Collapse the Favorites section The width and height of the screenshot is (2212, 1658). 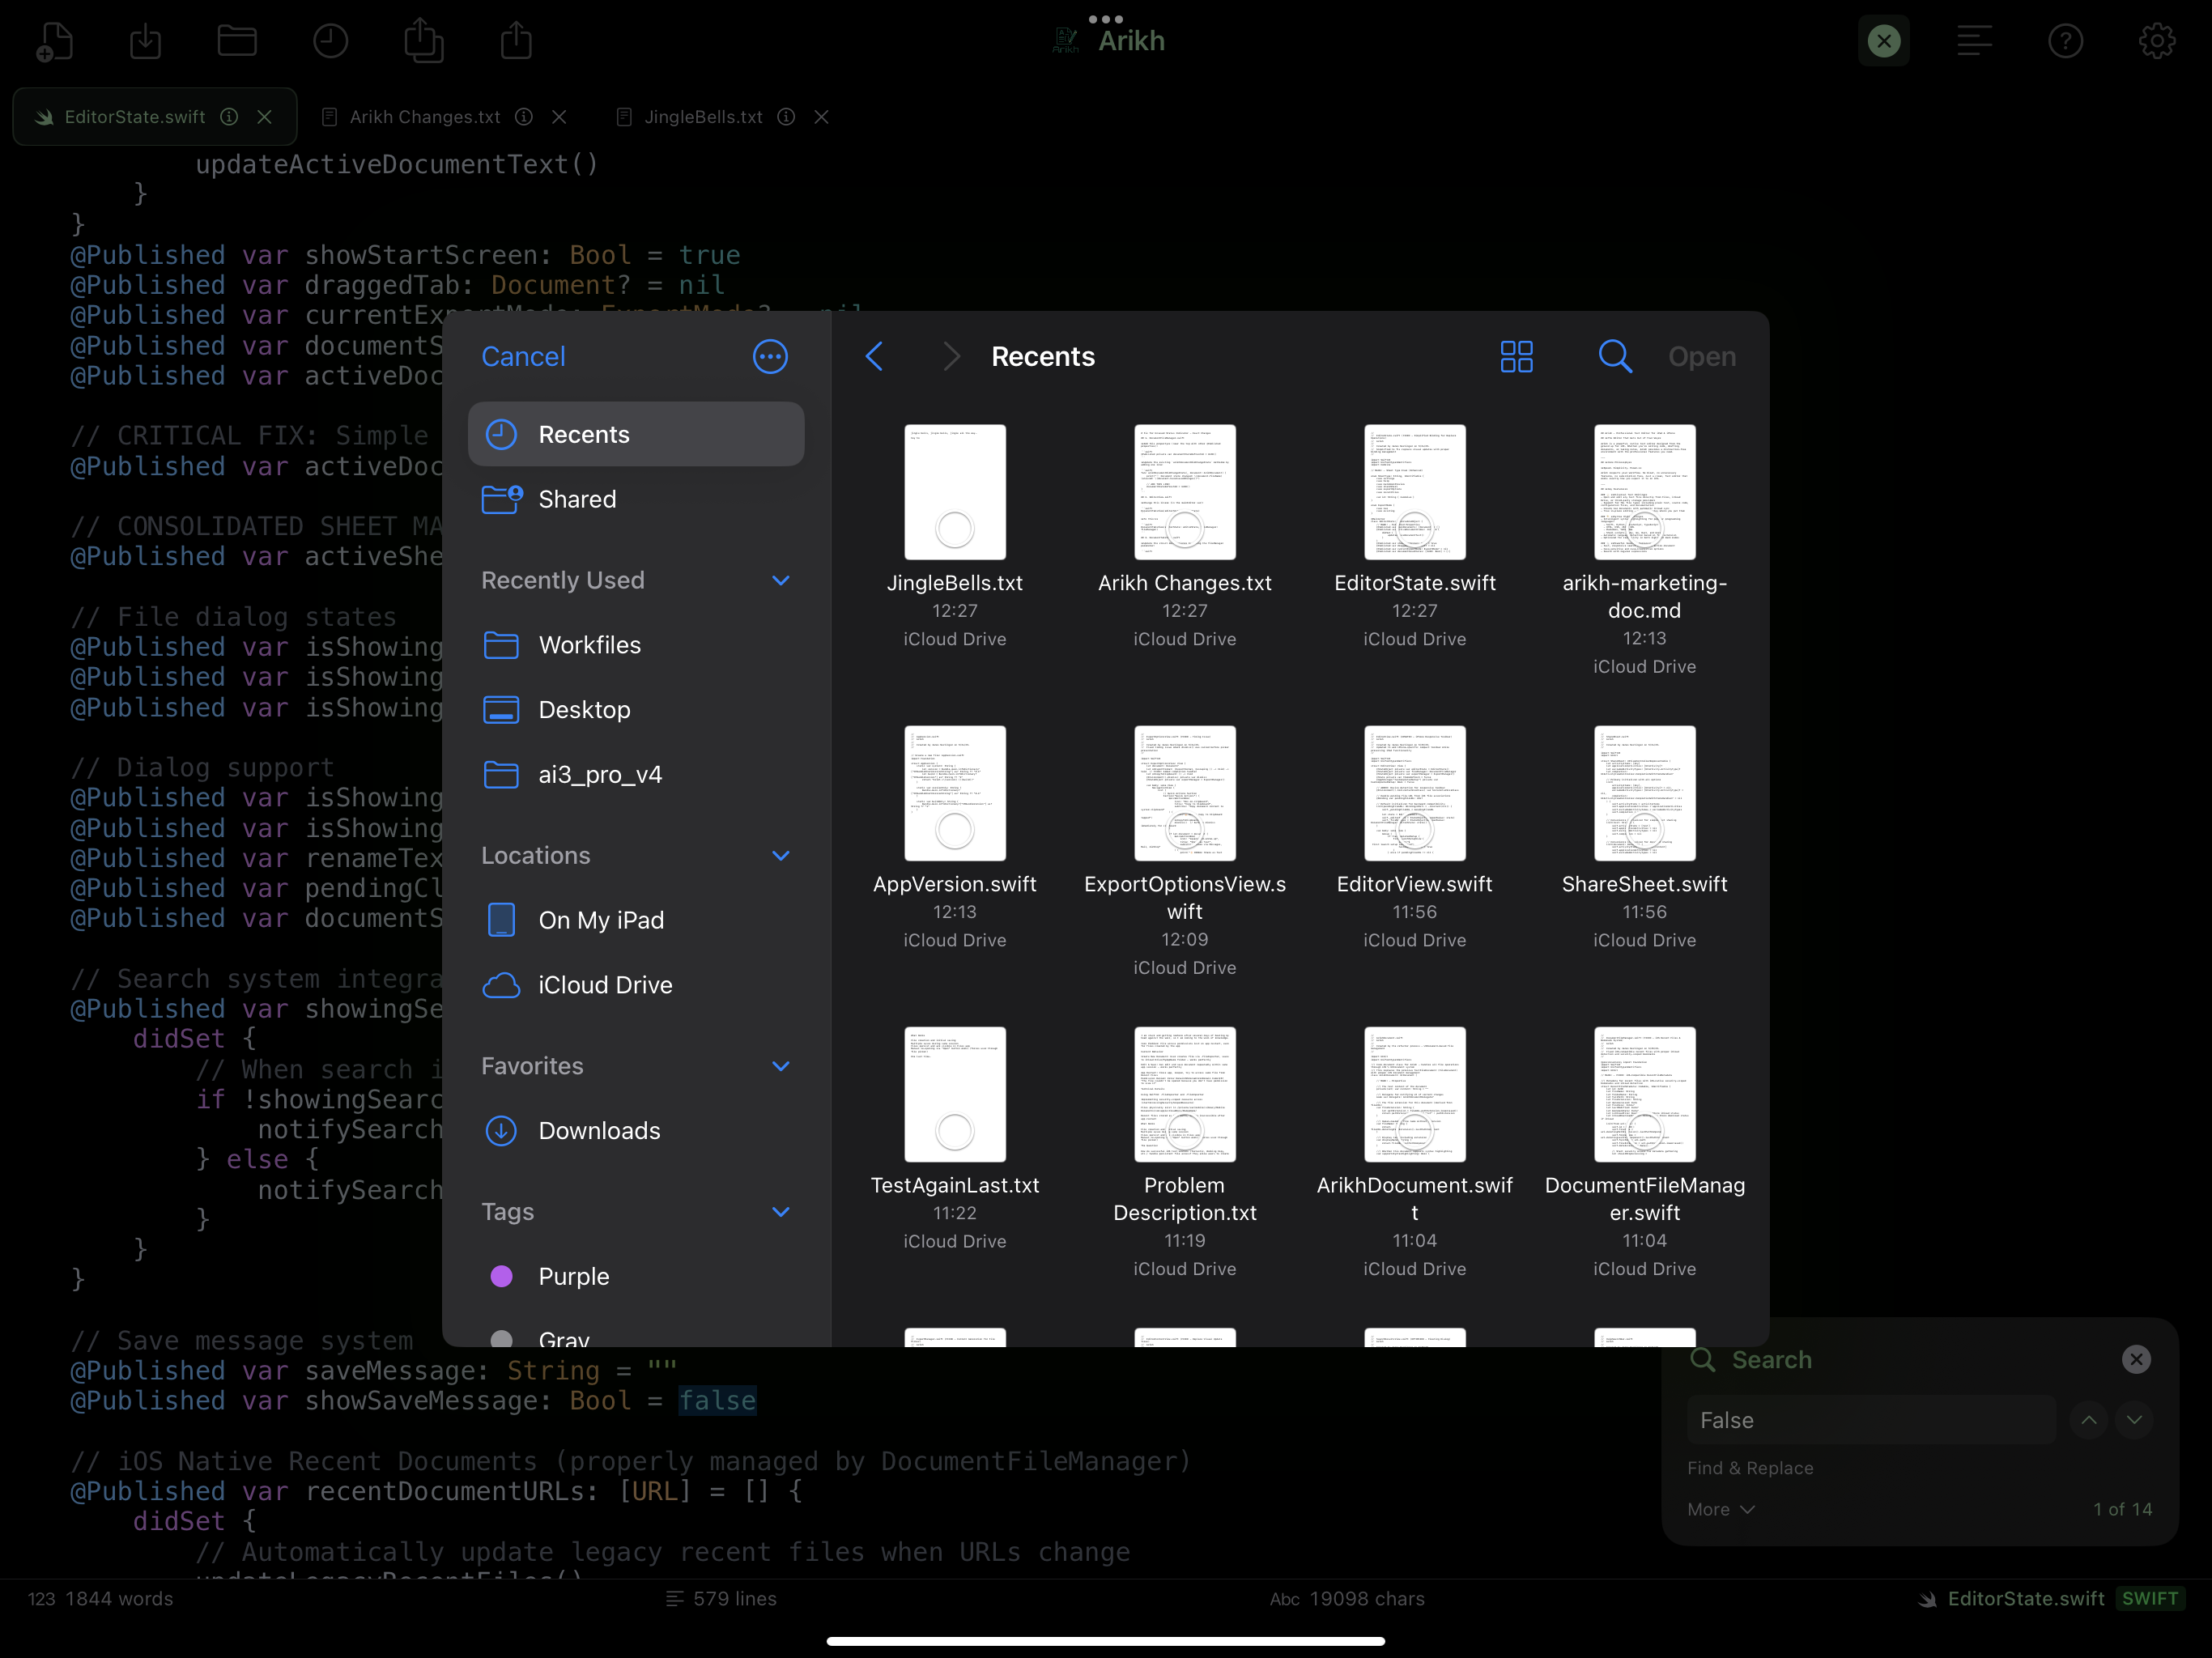[781, 1066]
